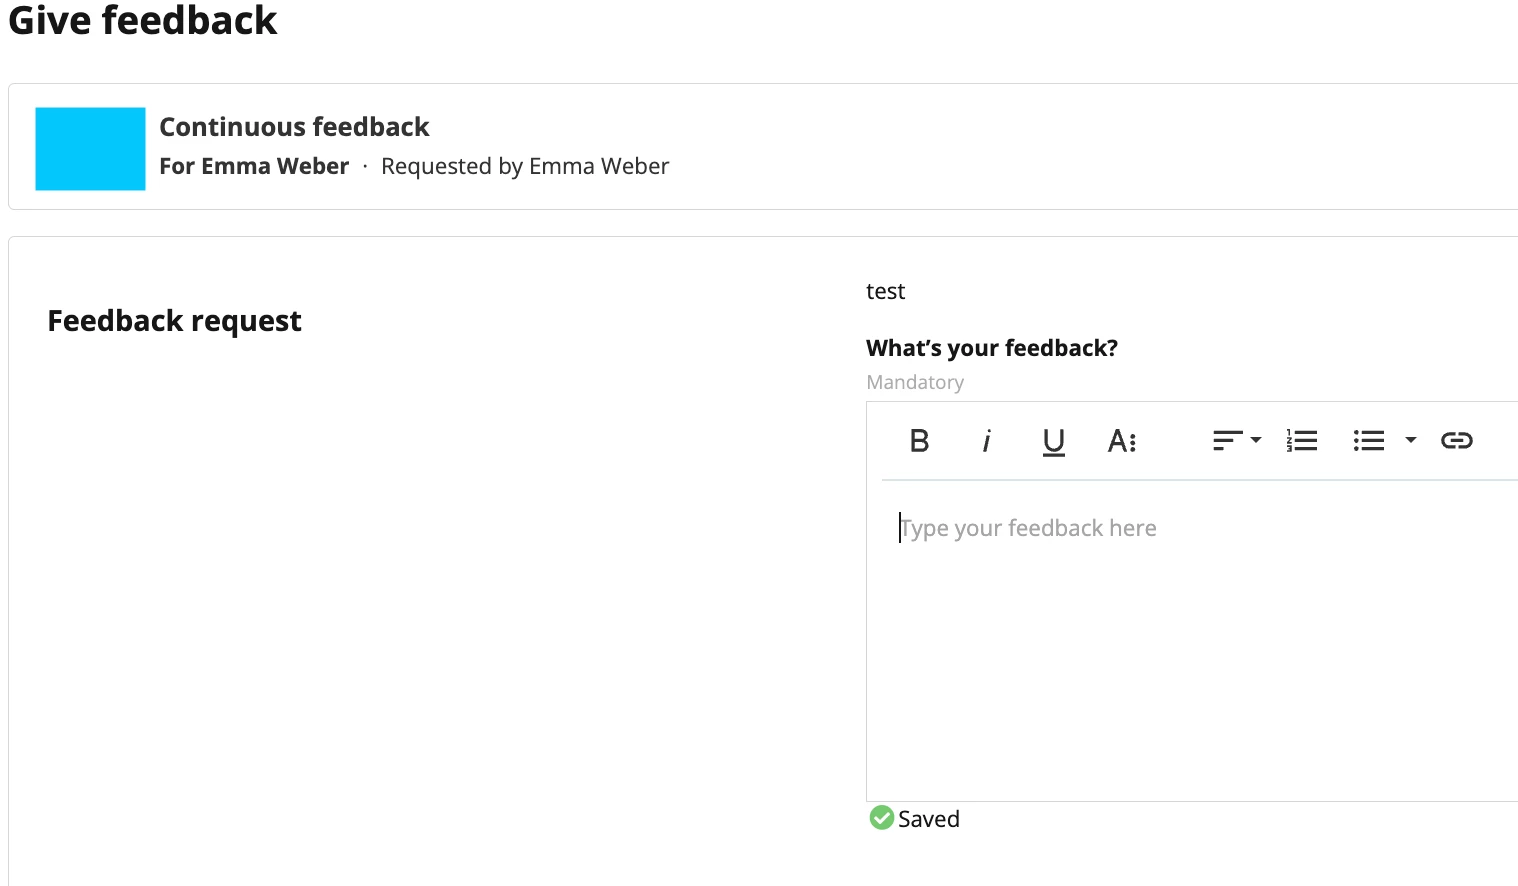Insert a hyperlink with the link icon

click(1456, 440)
